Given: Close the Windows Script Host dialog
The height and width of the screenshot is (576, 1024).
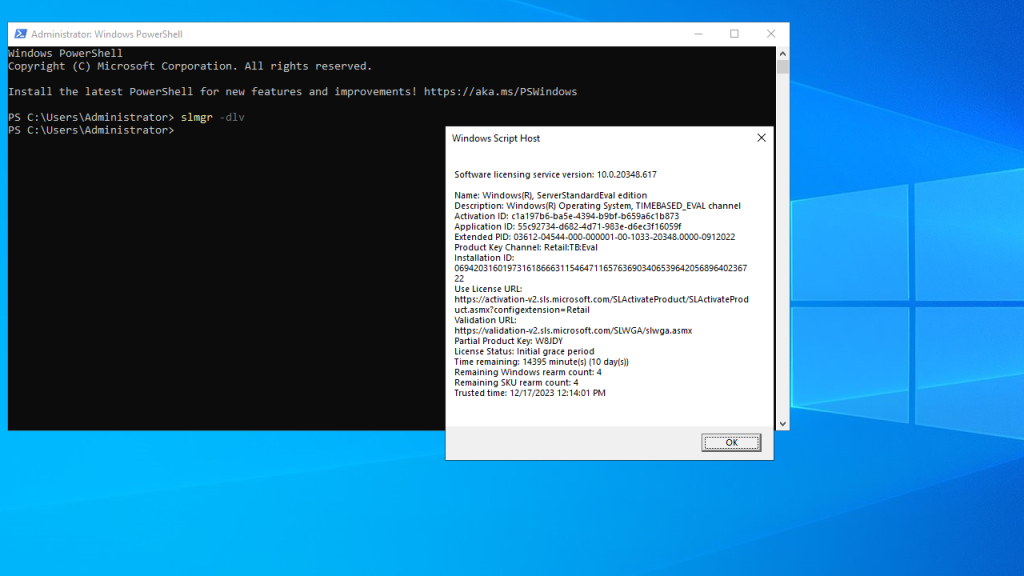Looking at the screenshot, I should 761,138.
